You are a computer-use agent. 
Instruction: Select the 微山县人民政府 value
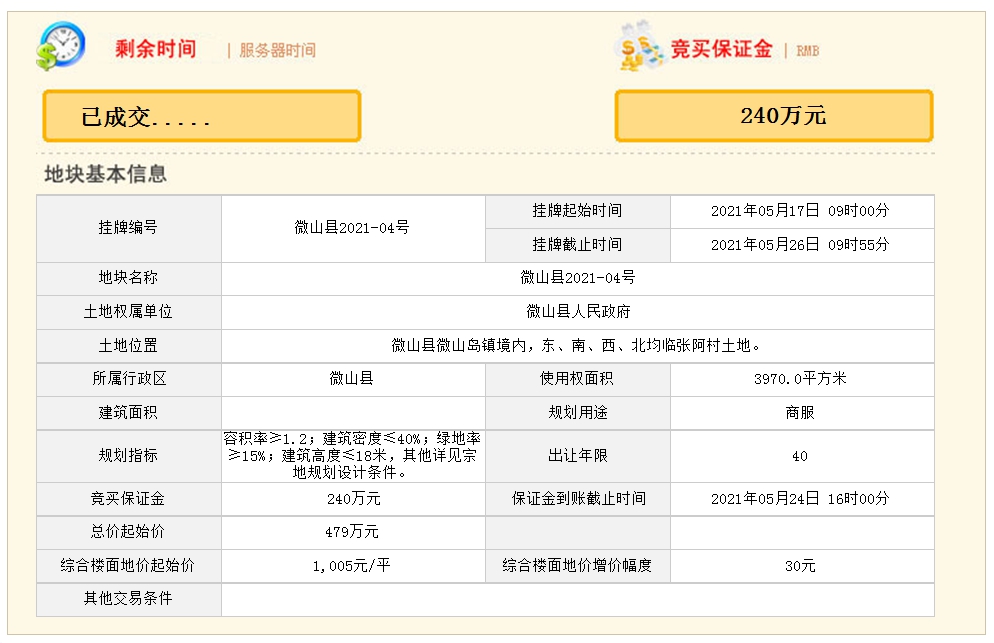coord(578,312)
